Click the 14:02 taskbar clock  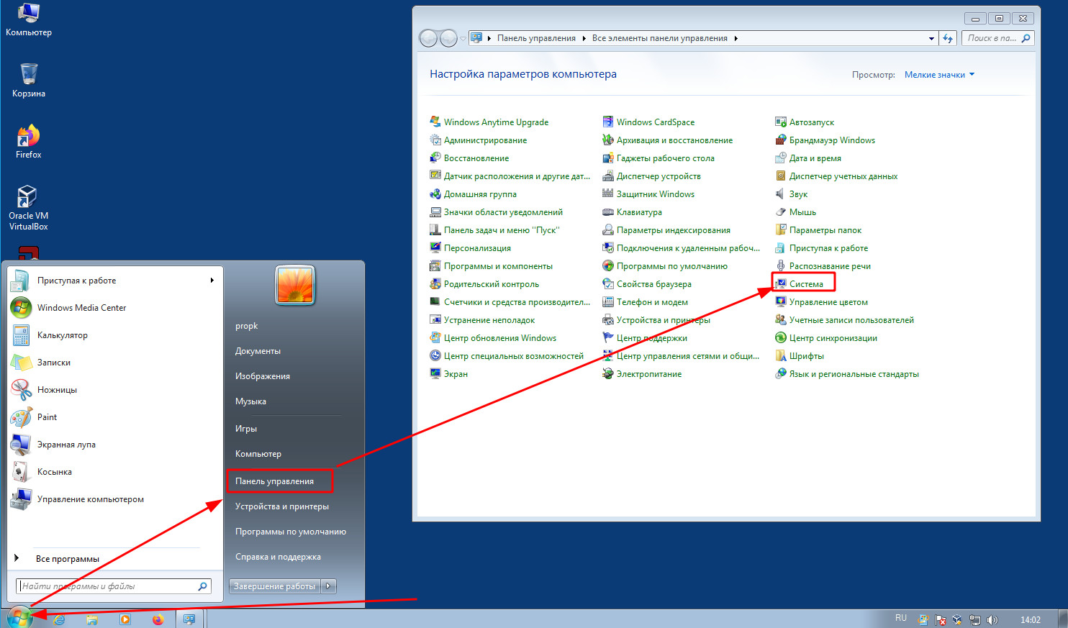1030,620
